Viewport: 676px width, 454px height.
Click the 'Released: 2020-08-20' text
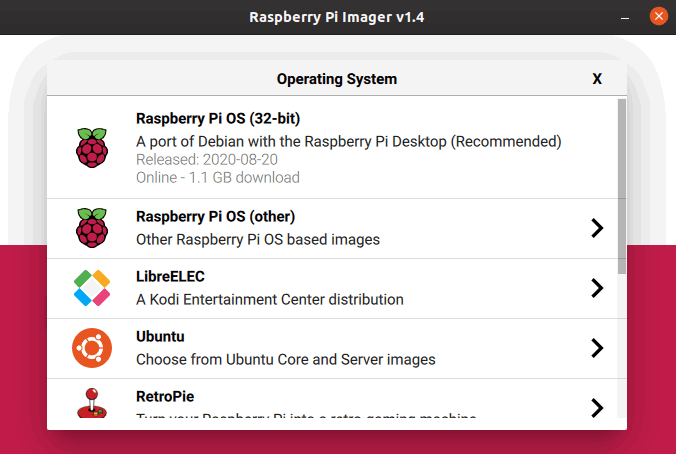[207, 160]
